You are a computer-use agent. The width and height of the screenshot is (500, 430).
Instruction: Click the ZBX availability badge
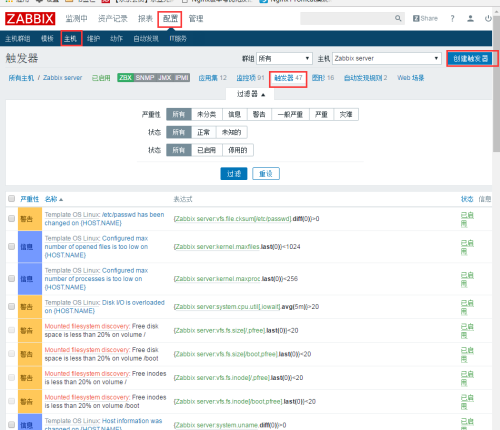click(125, 78)
